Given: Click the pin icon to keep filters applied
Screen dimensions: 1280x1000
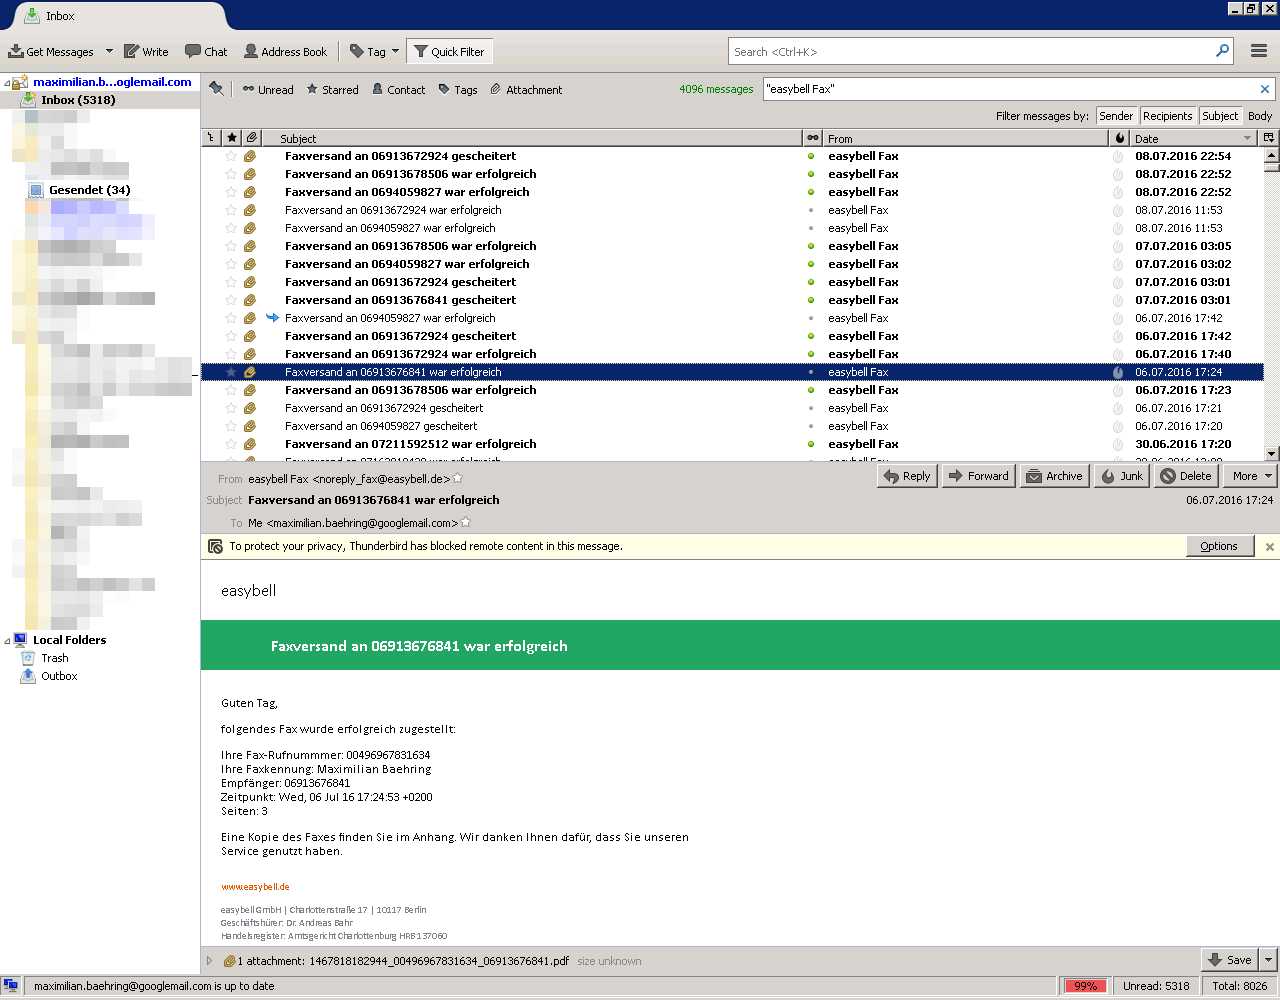Looking at the screenshot, I should (216, 89).
